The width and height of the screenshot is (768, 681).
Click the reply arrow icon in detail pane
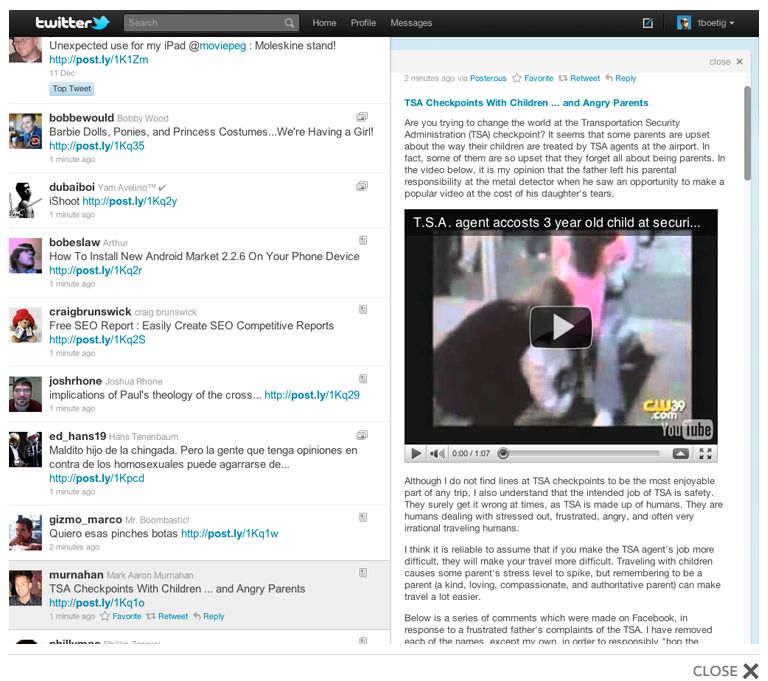609,78
